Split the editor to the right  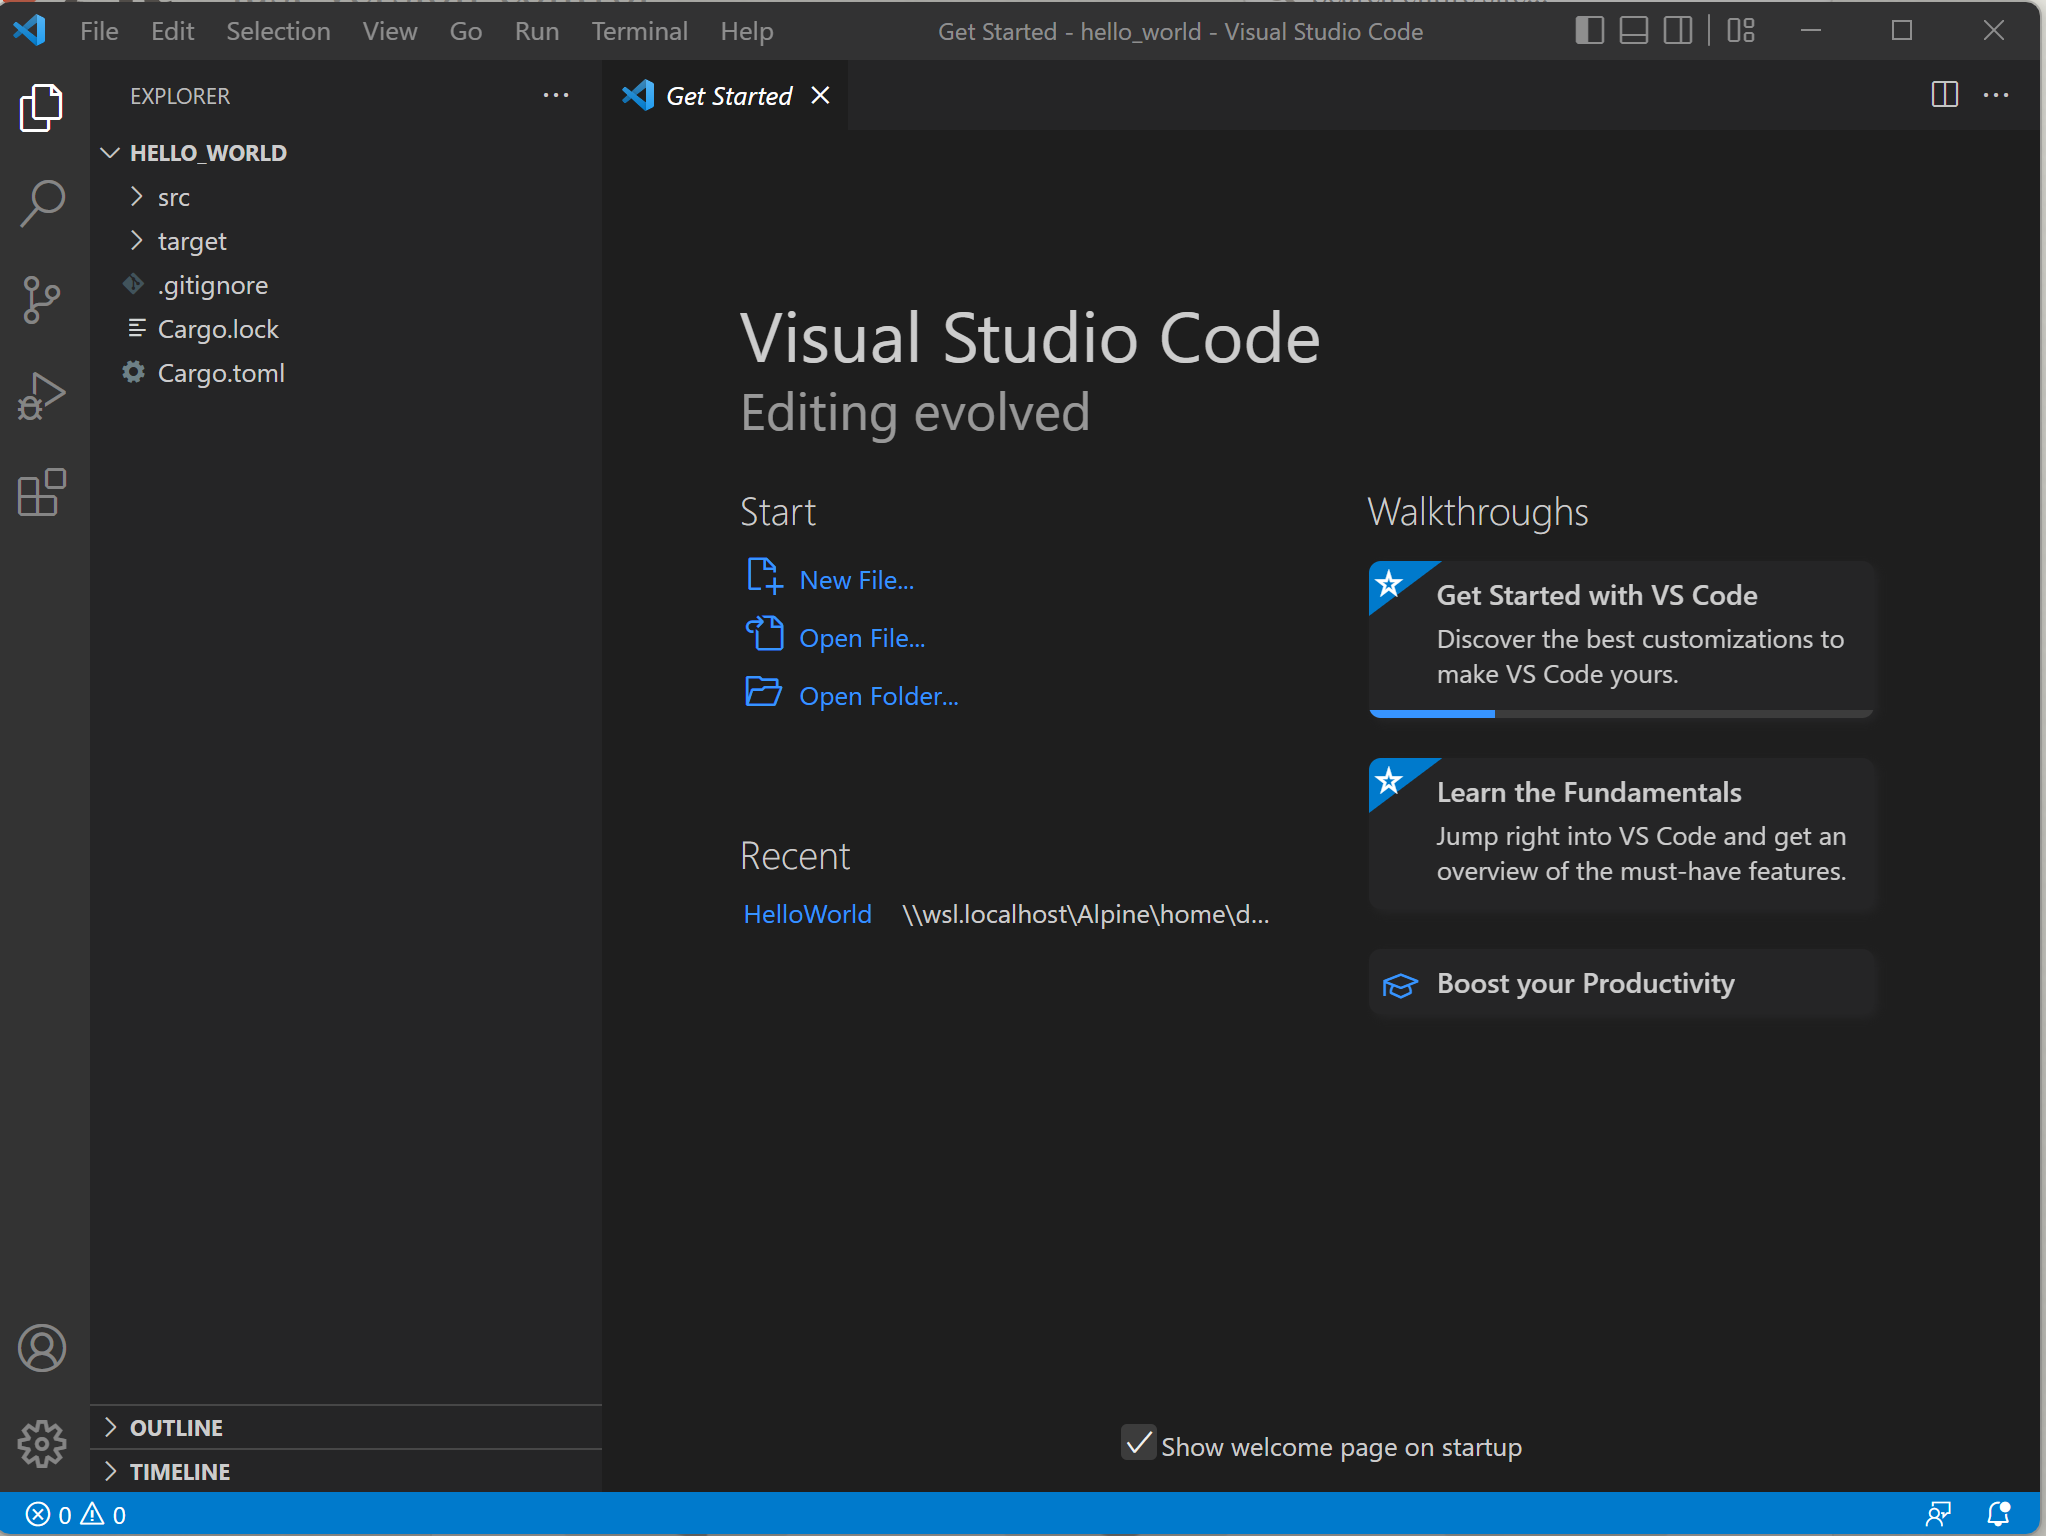(x=1944, y=95)
